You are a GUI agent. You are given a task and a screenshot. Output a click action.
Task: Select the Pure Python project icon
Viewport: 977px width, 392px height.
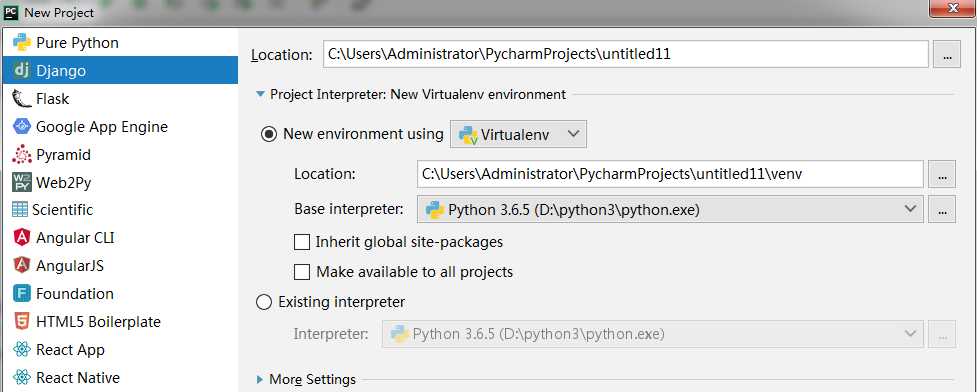pos(22,43)
